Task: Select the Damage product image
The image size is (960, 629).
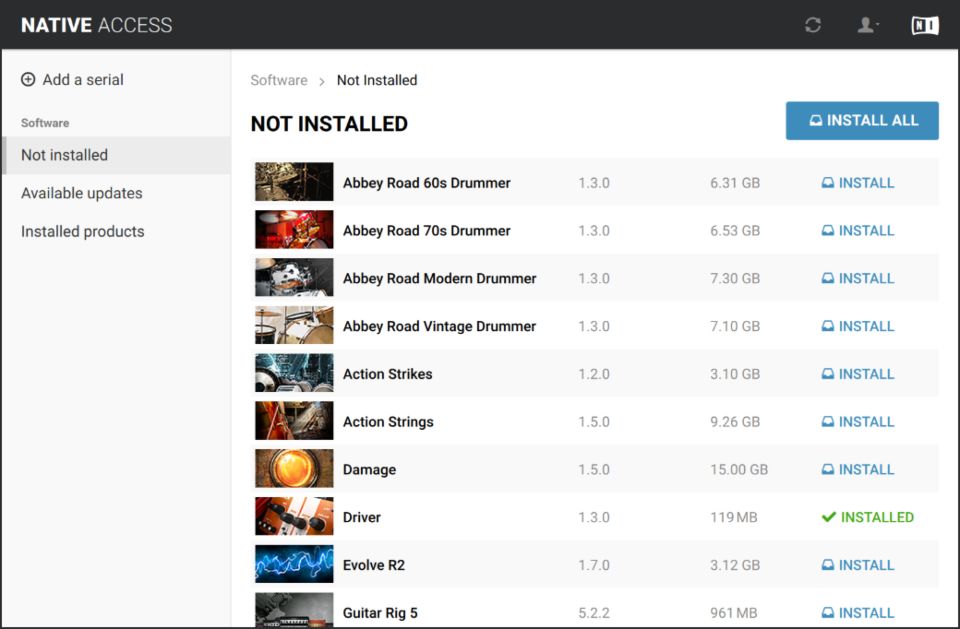Action: 294,470
